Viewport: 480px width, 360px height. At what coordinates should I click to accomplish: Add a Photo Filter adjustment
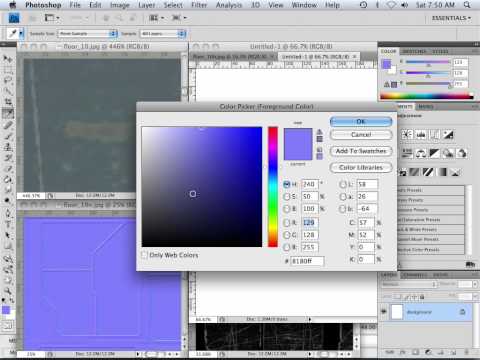[448, 153]
